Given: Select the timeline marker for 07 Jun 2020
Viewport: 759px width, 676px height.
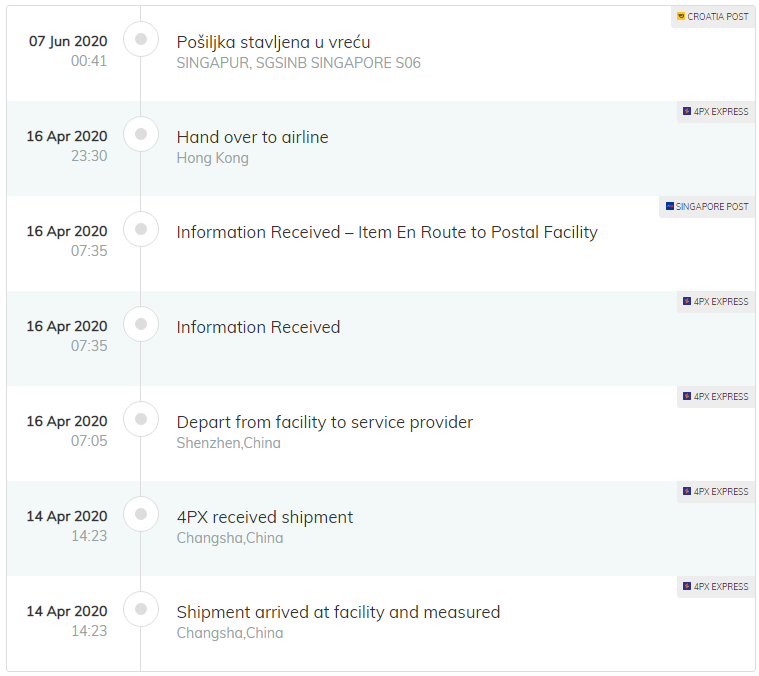Looking at the screenshot, I should click(x=141, y=39).
